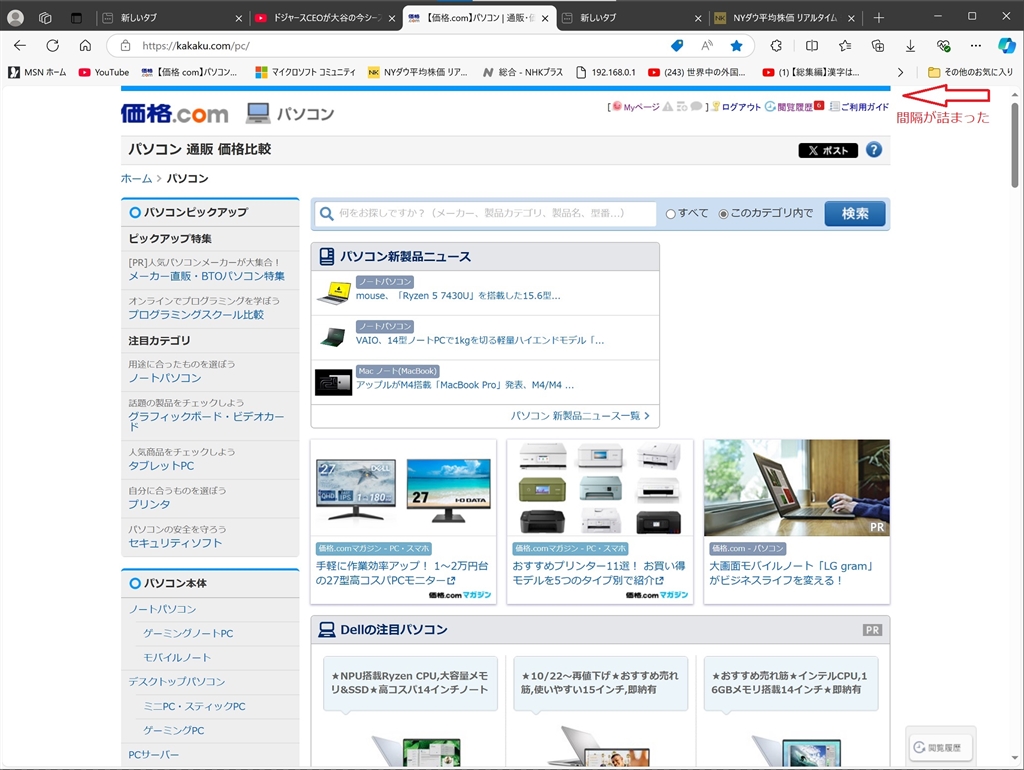Click the ログアウト link

point(741,106)
